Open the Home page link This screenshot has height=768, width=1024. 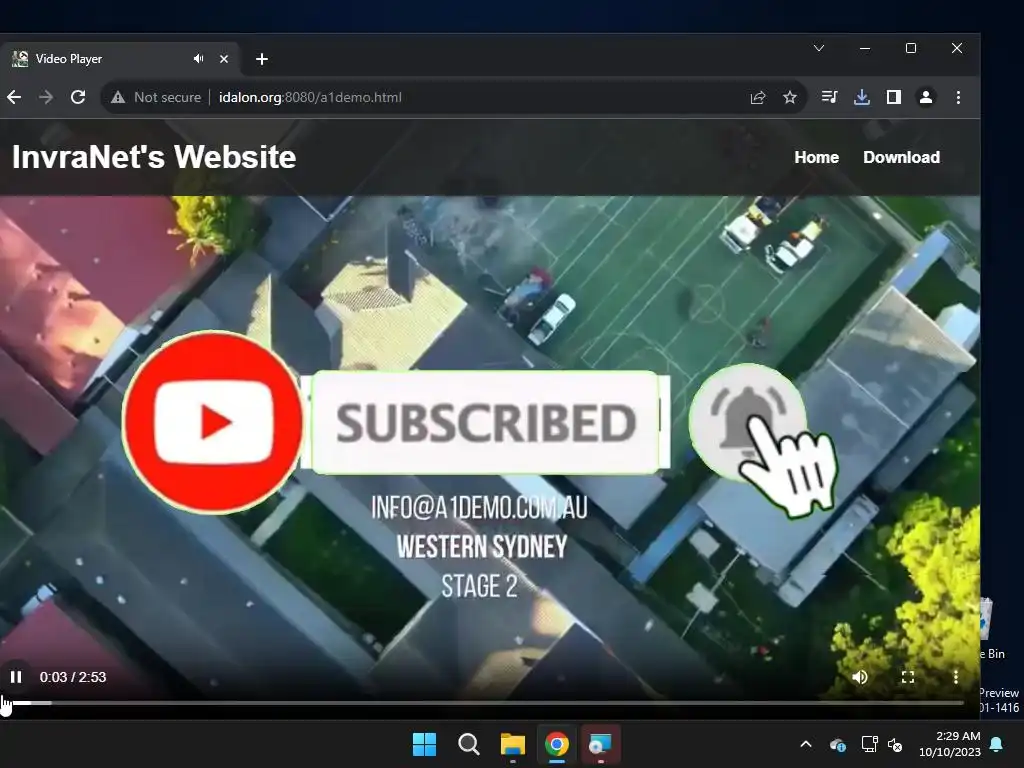coord(816,157)
